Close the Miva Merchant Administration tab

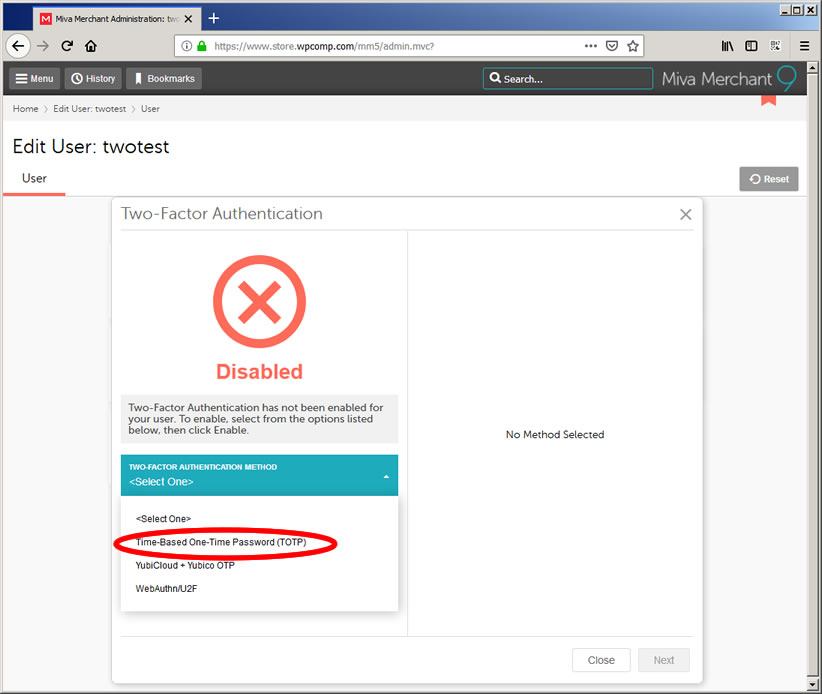point(189,19)
